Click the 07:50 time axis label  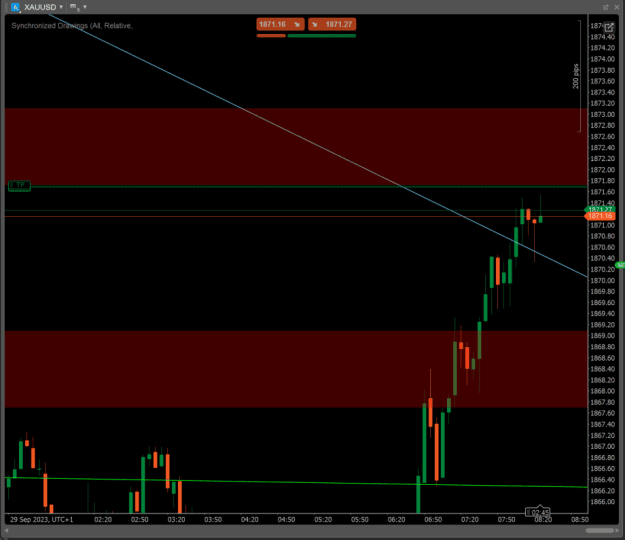click(506, 519)
